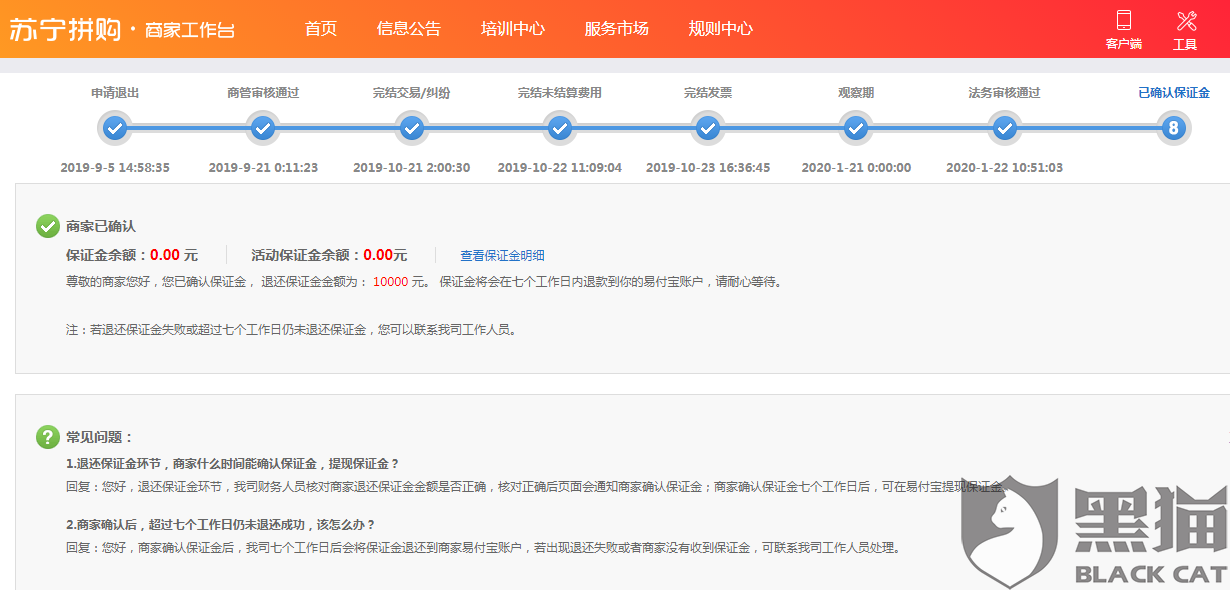Click the 保证金余额 0.00 元 value
This screenshot has height=590, width=1230.
[x=174, y=255]
